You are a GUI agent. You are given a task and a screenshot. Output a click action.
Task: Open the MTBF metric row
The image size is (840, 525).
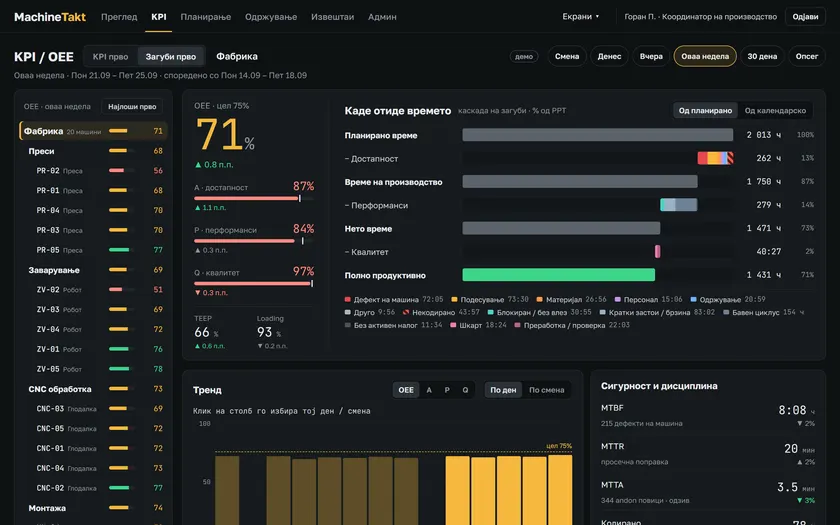click(x=708, y=415)
